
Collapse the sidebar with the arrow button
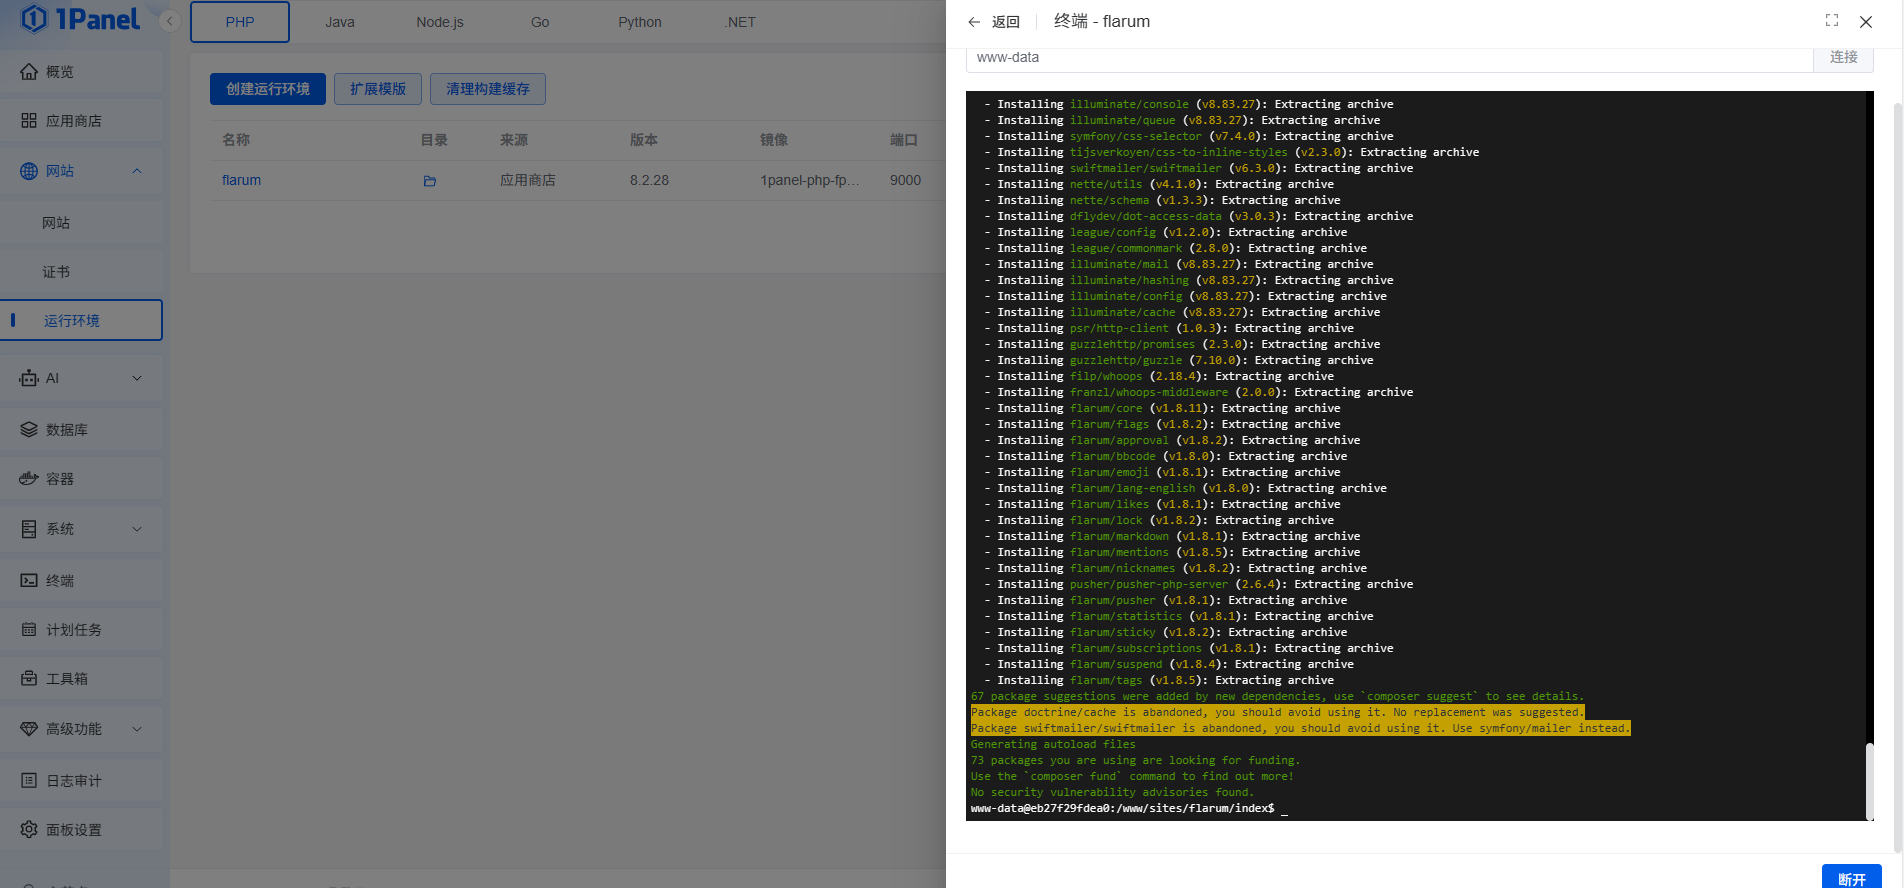point(170,21)
